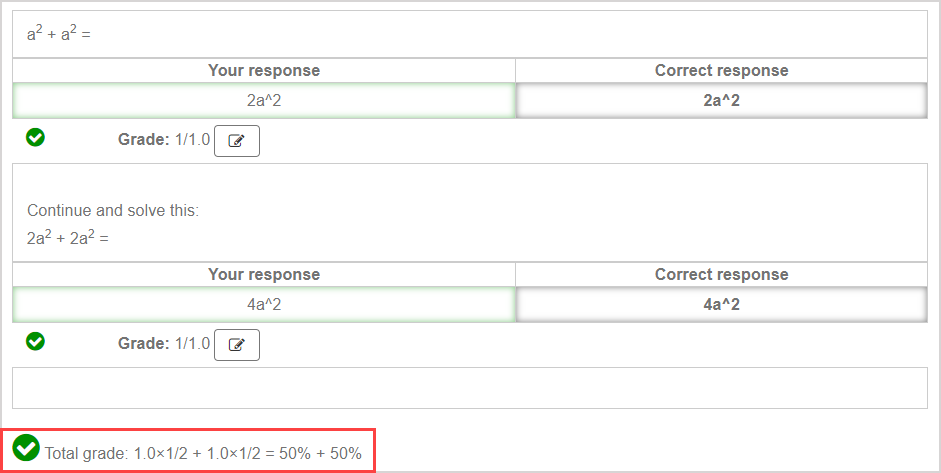
Task: Click the green checkmark next to Total grade
Action: tap(27, 449)
